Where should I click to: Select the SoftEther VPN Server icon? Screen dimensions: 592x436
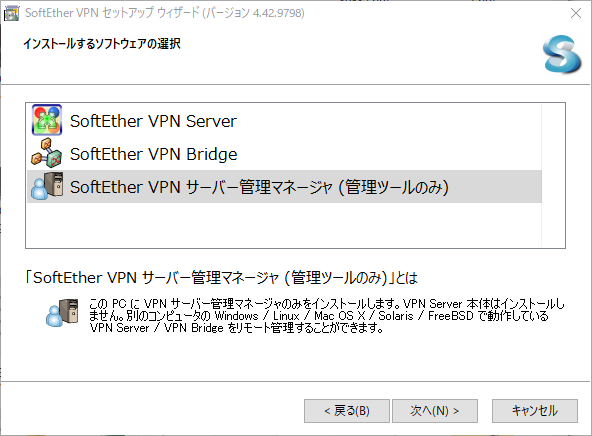(47, 120)
